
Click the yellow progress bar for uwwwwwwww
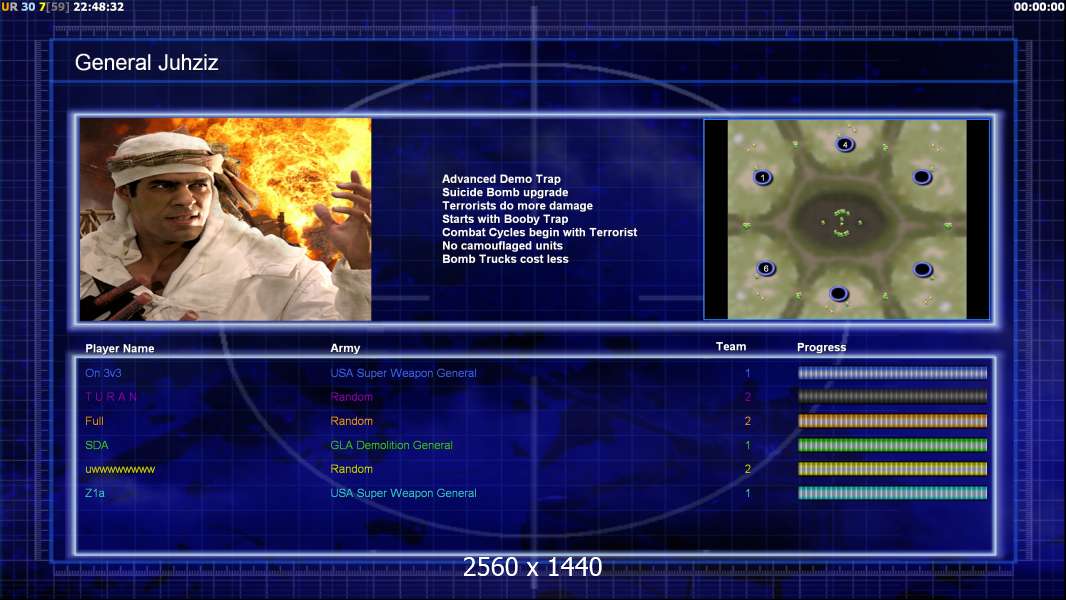(892, 469)
